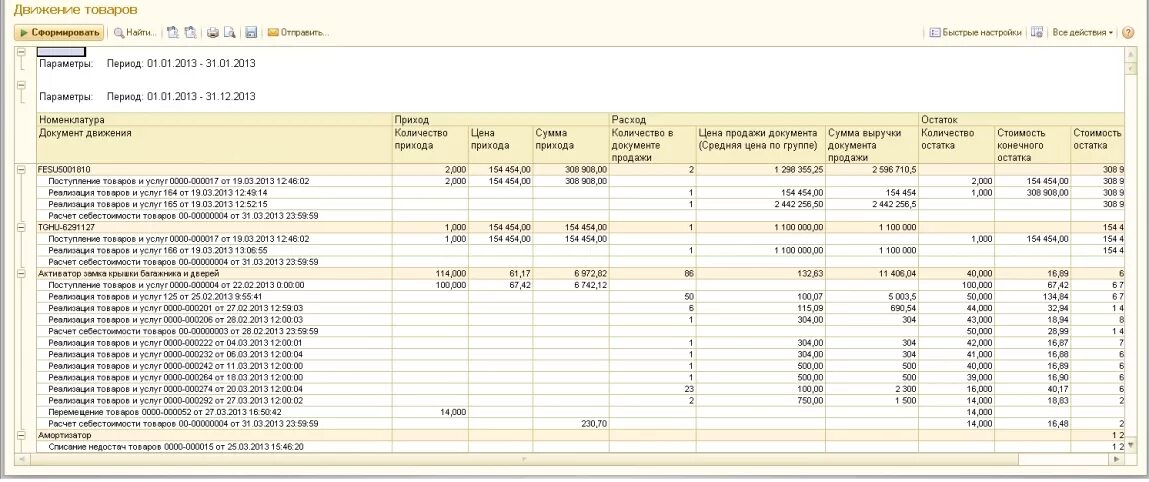Click the report variant settings icon

tap(1037, 33)
